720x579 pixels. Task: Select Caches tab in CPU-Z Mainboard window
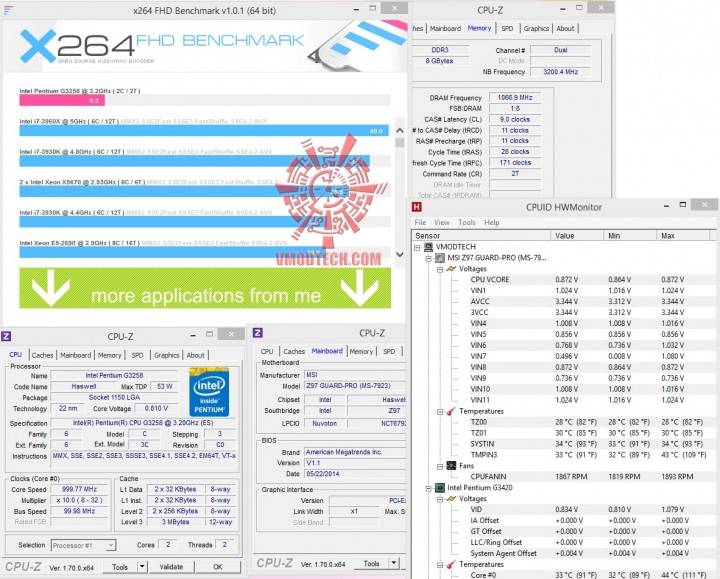pos(294,351)
